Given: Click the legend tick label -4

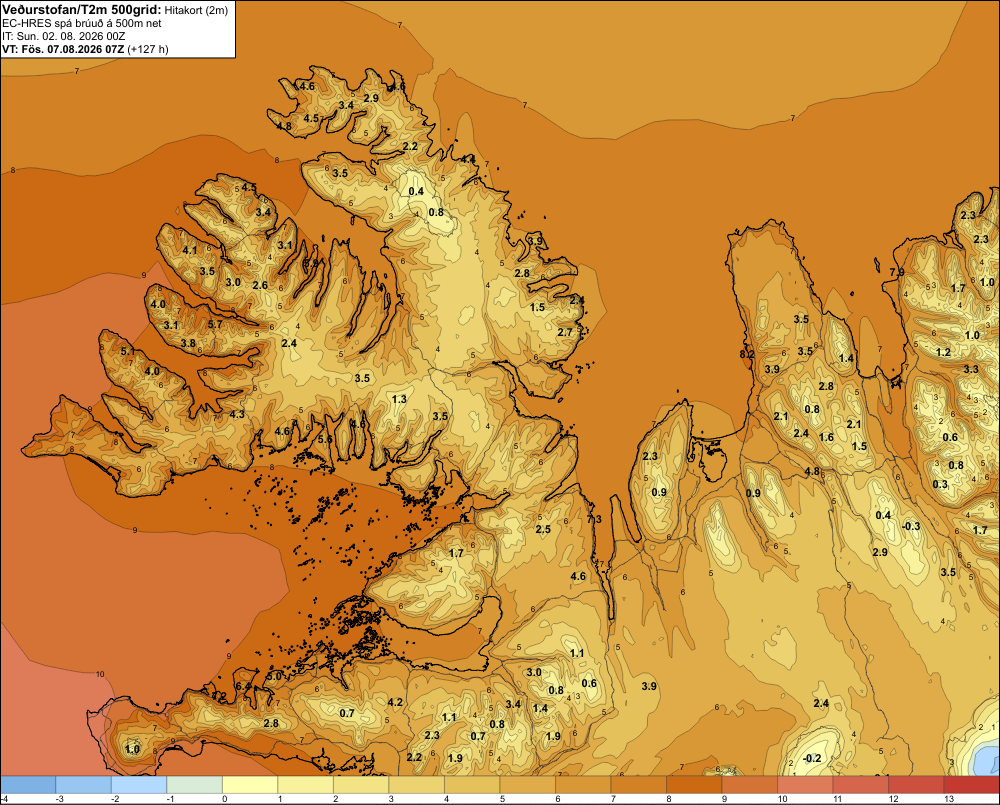Looking at the screenshot, I should coord(4,799).
